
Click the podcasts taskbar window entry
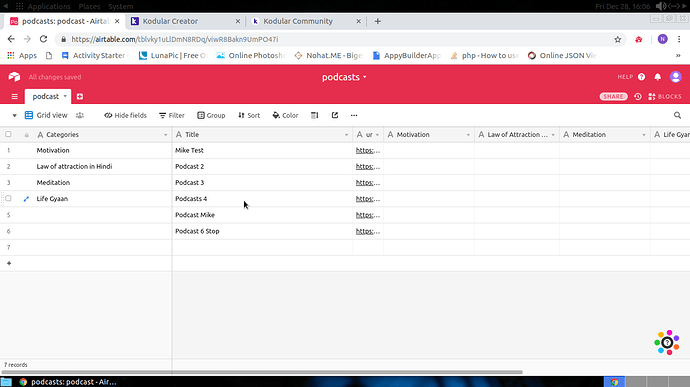[68, 382]
